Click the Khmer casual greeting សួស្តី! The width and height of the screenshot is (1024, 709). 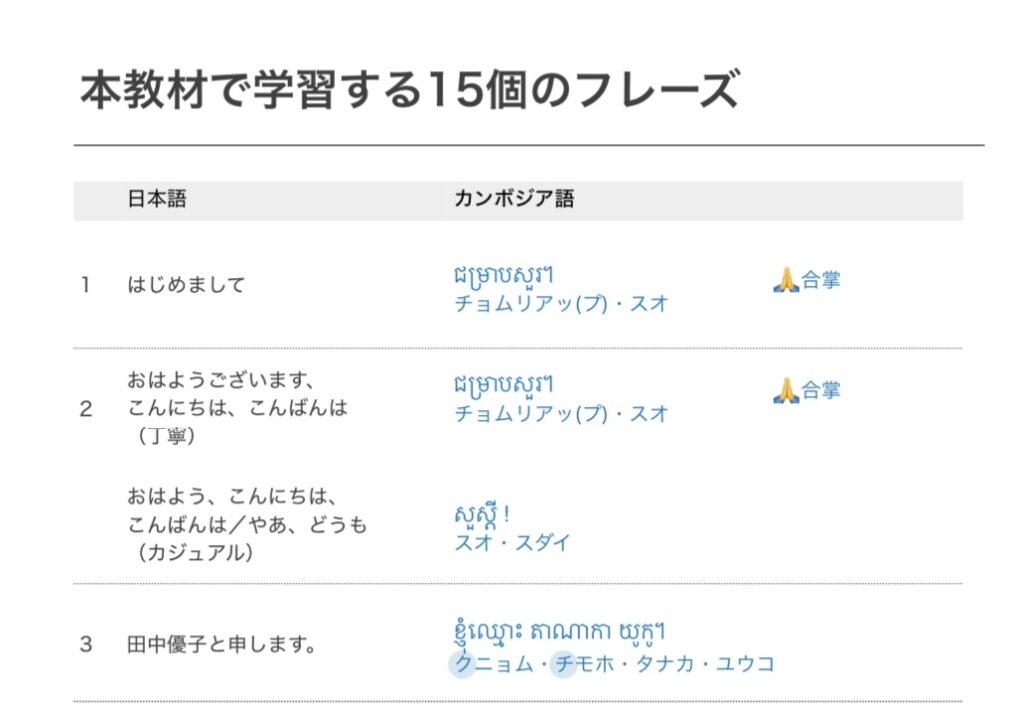[x=482, y=514]
